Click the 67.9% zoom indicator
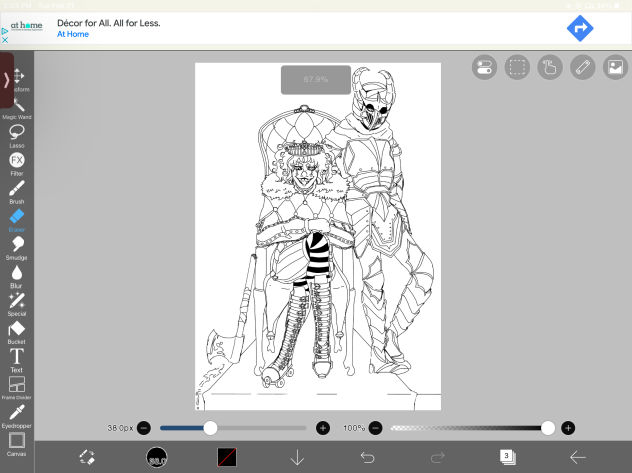Image resolution: width=632 pixels, height=473 pixels. click(316, 80)
